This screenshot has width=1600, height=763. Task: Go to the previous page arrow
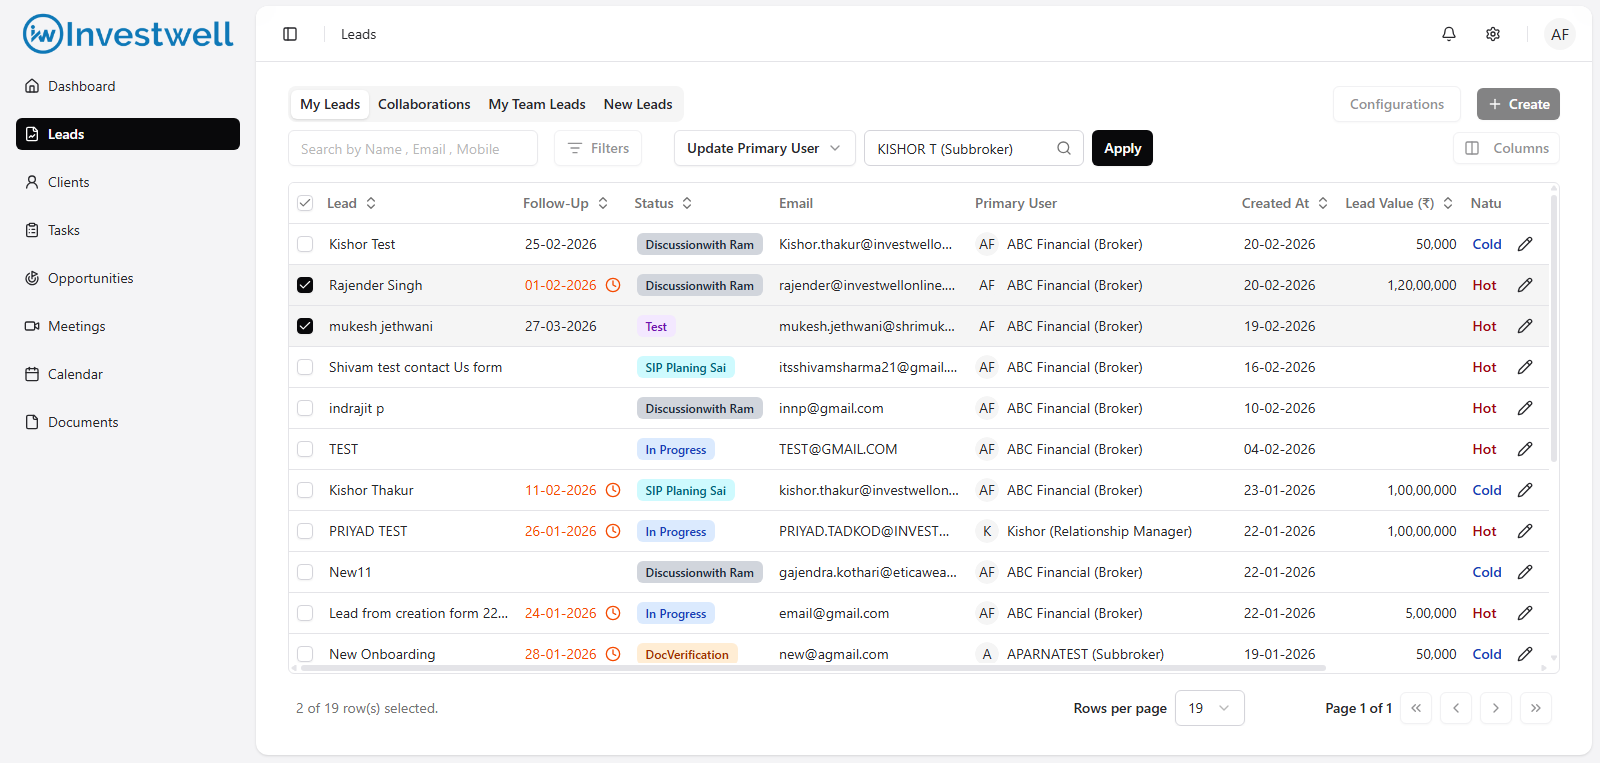pyautogui.click(x=1456, y=708)
